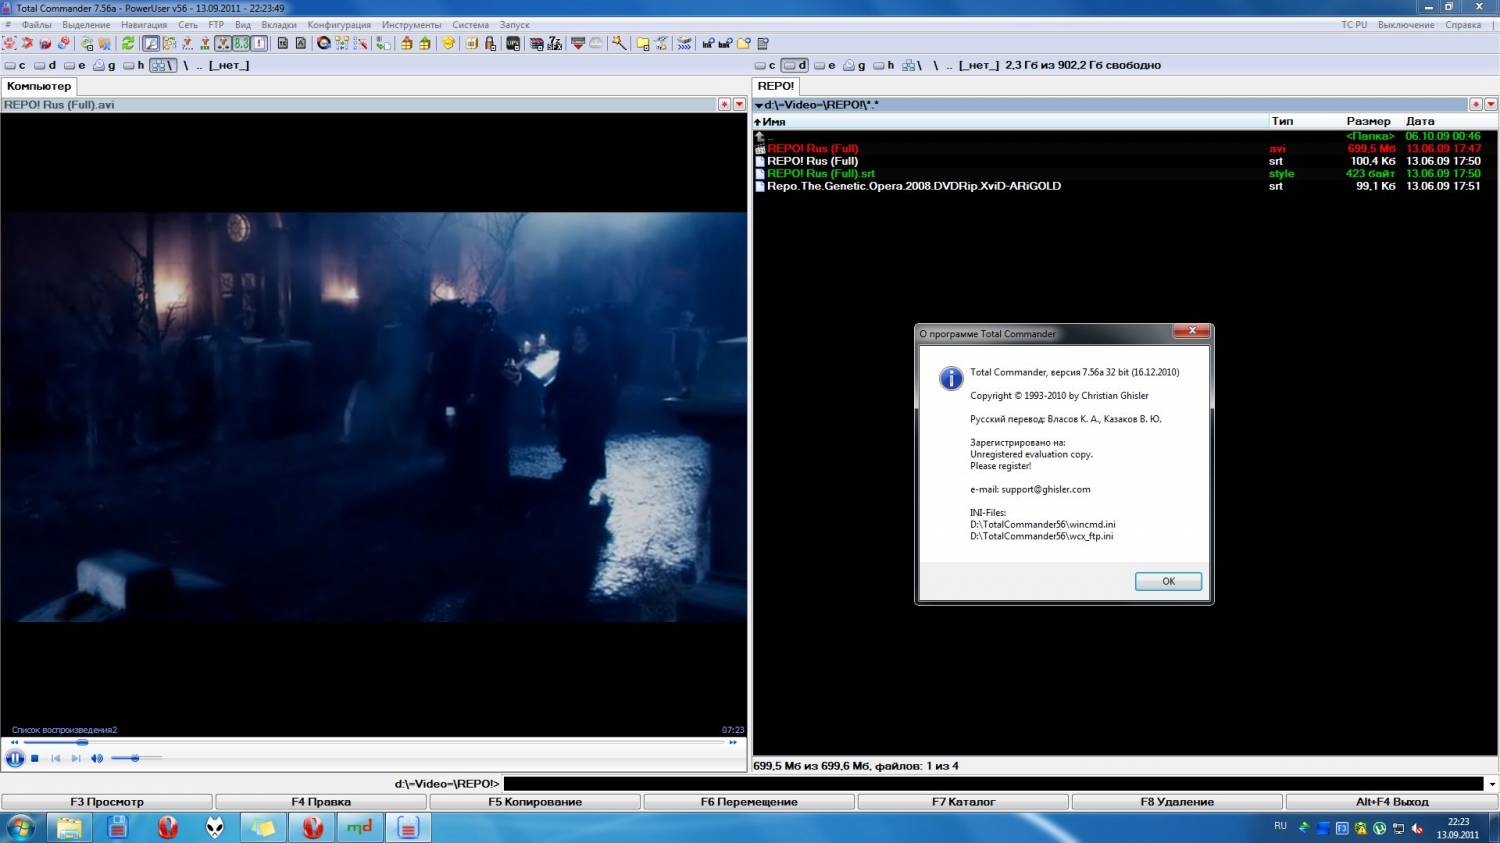Click the magnifier quick view toolbar icon
The width and height of the screenshot is (1500, 843).
151,43
